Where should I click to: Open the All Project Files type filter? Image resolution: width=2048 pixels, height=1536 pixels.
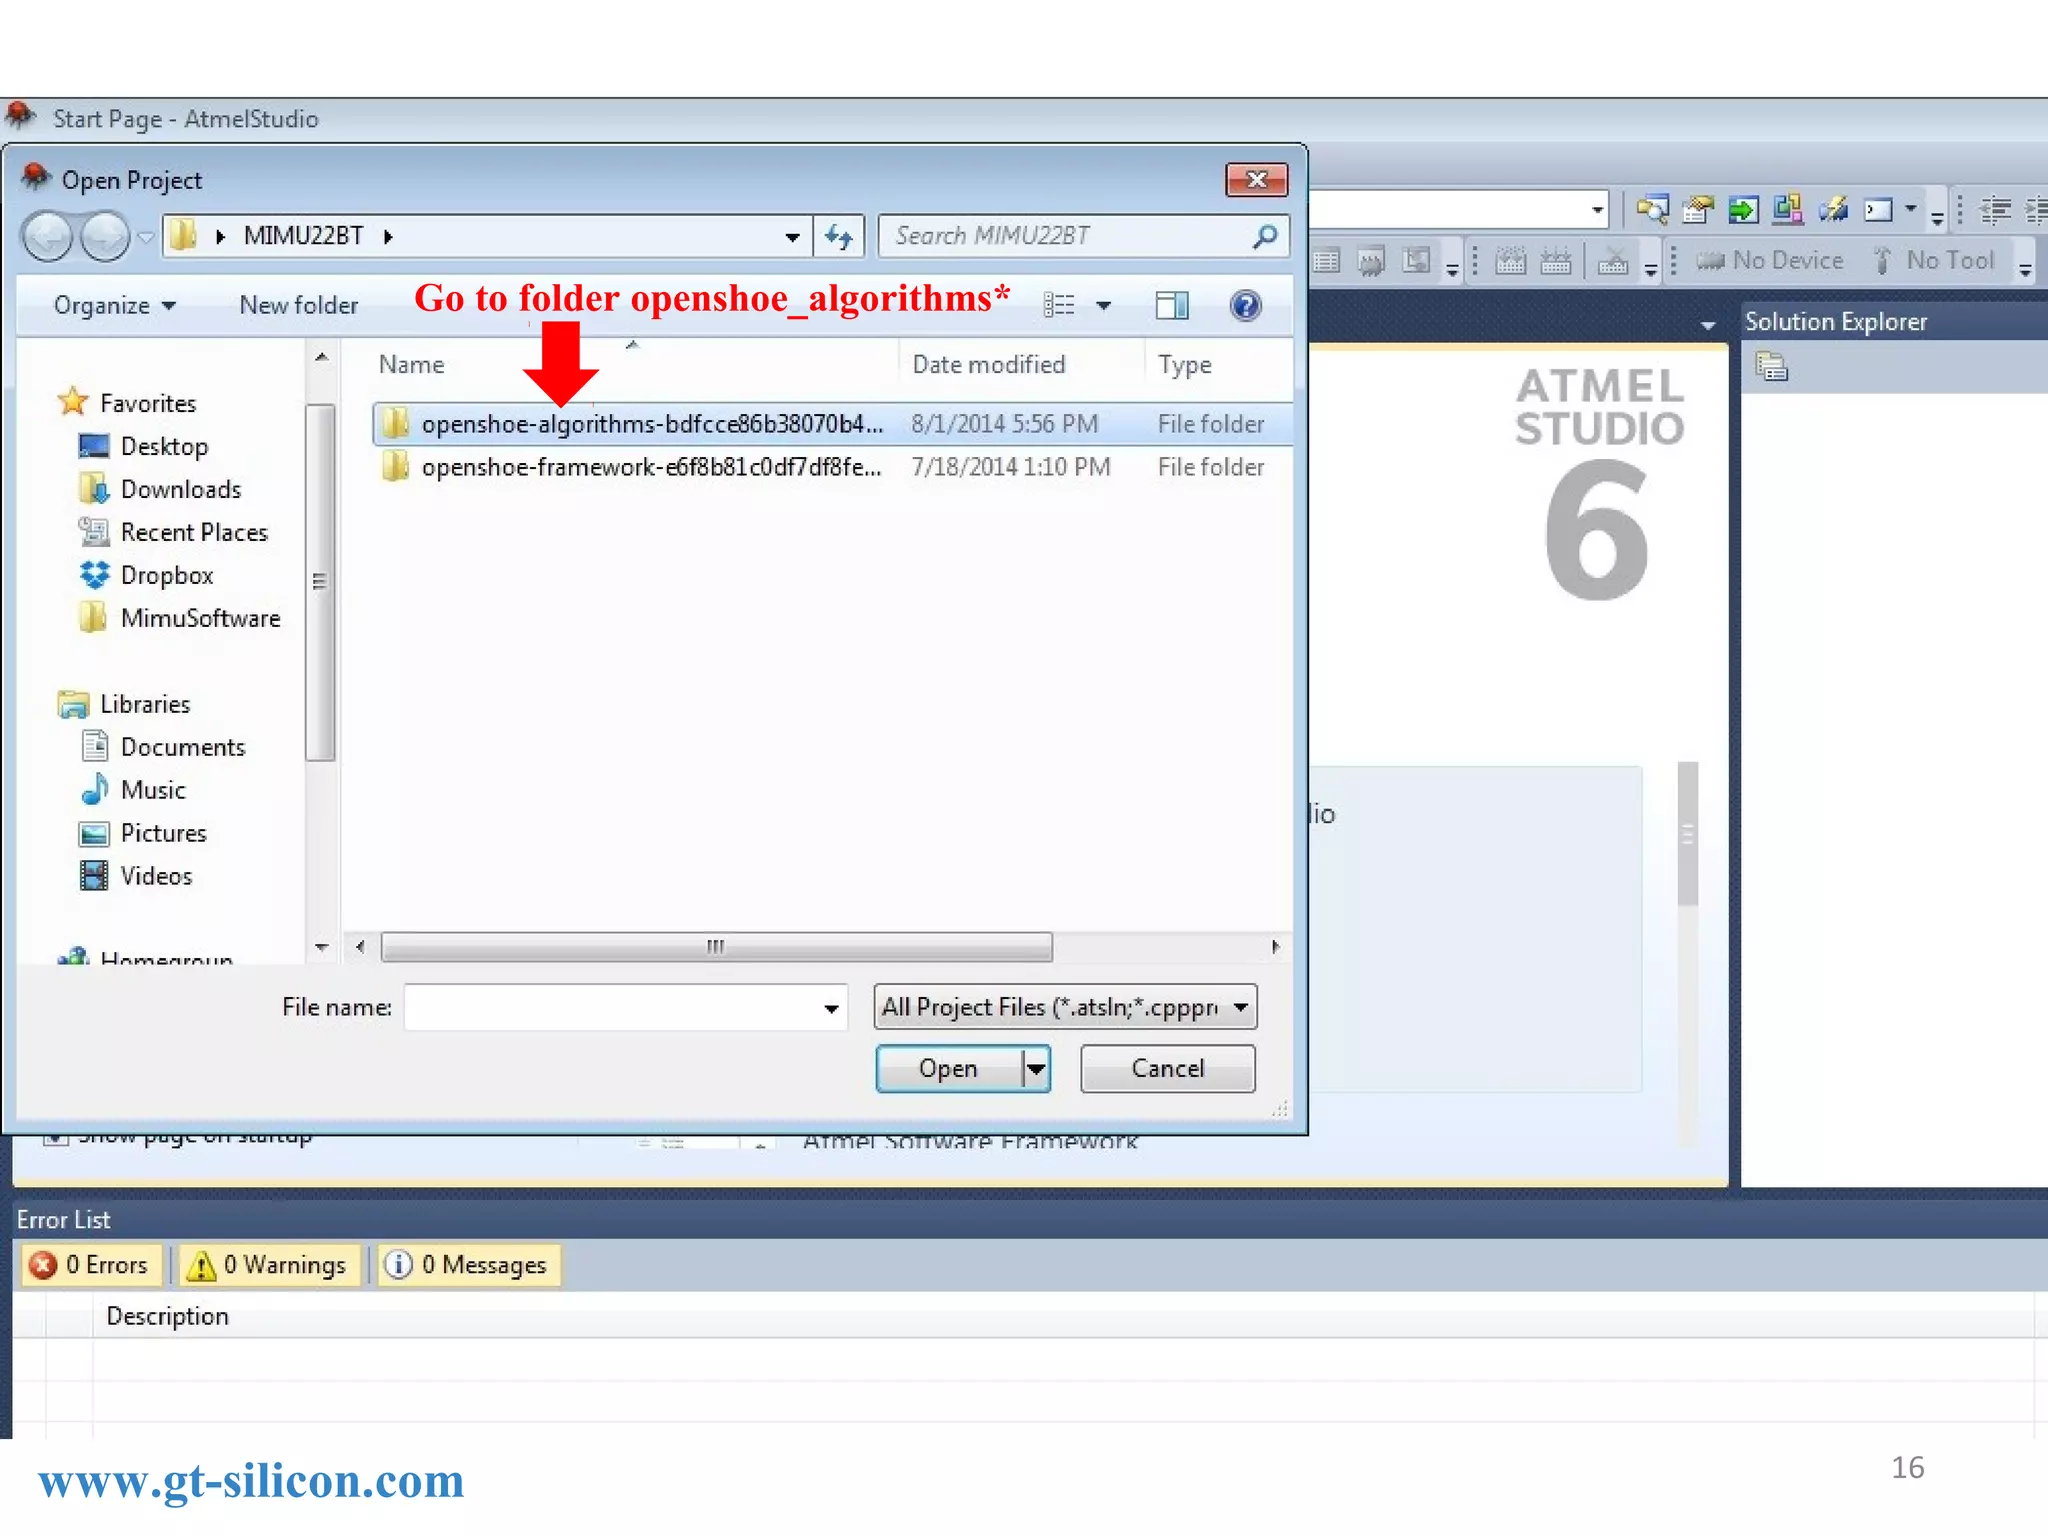[1065, 1007]
